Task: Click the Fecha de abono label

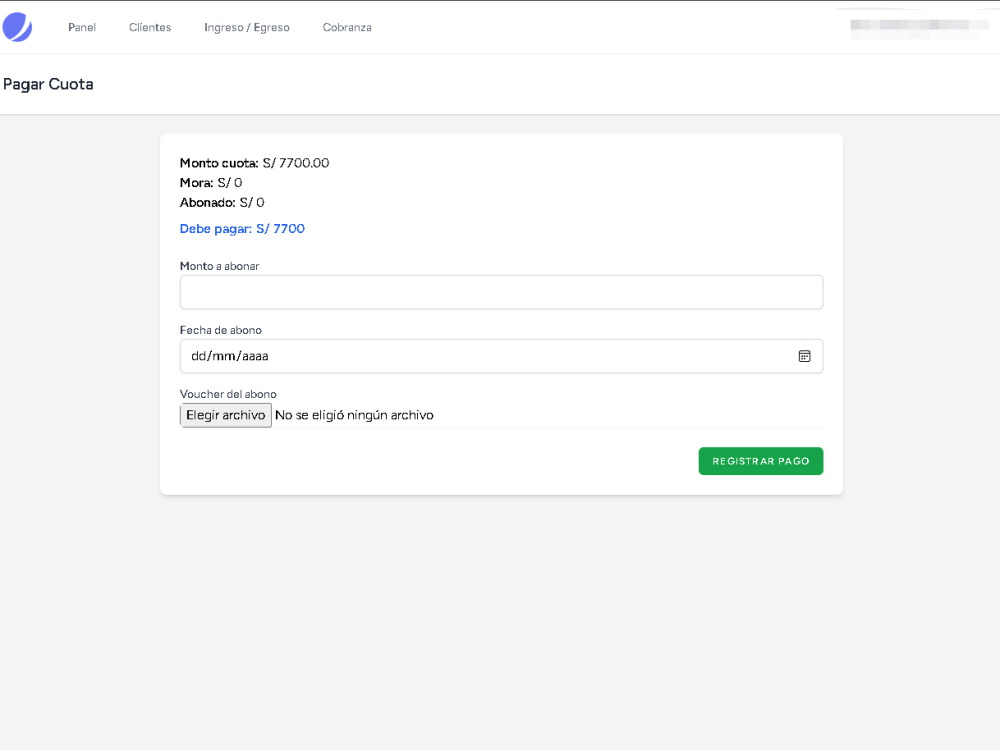Action: click(x=221, y=330)
